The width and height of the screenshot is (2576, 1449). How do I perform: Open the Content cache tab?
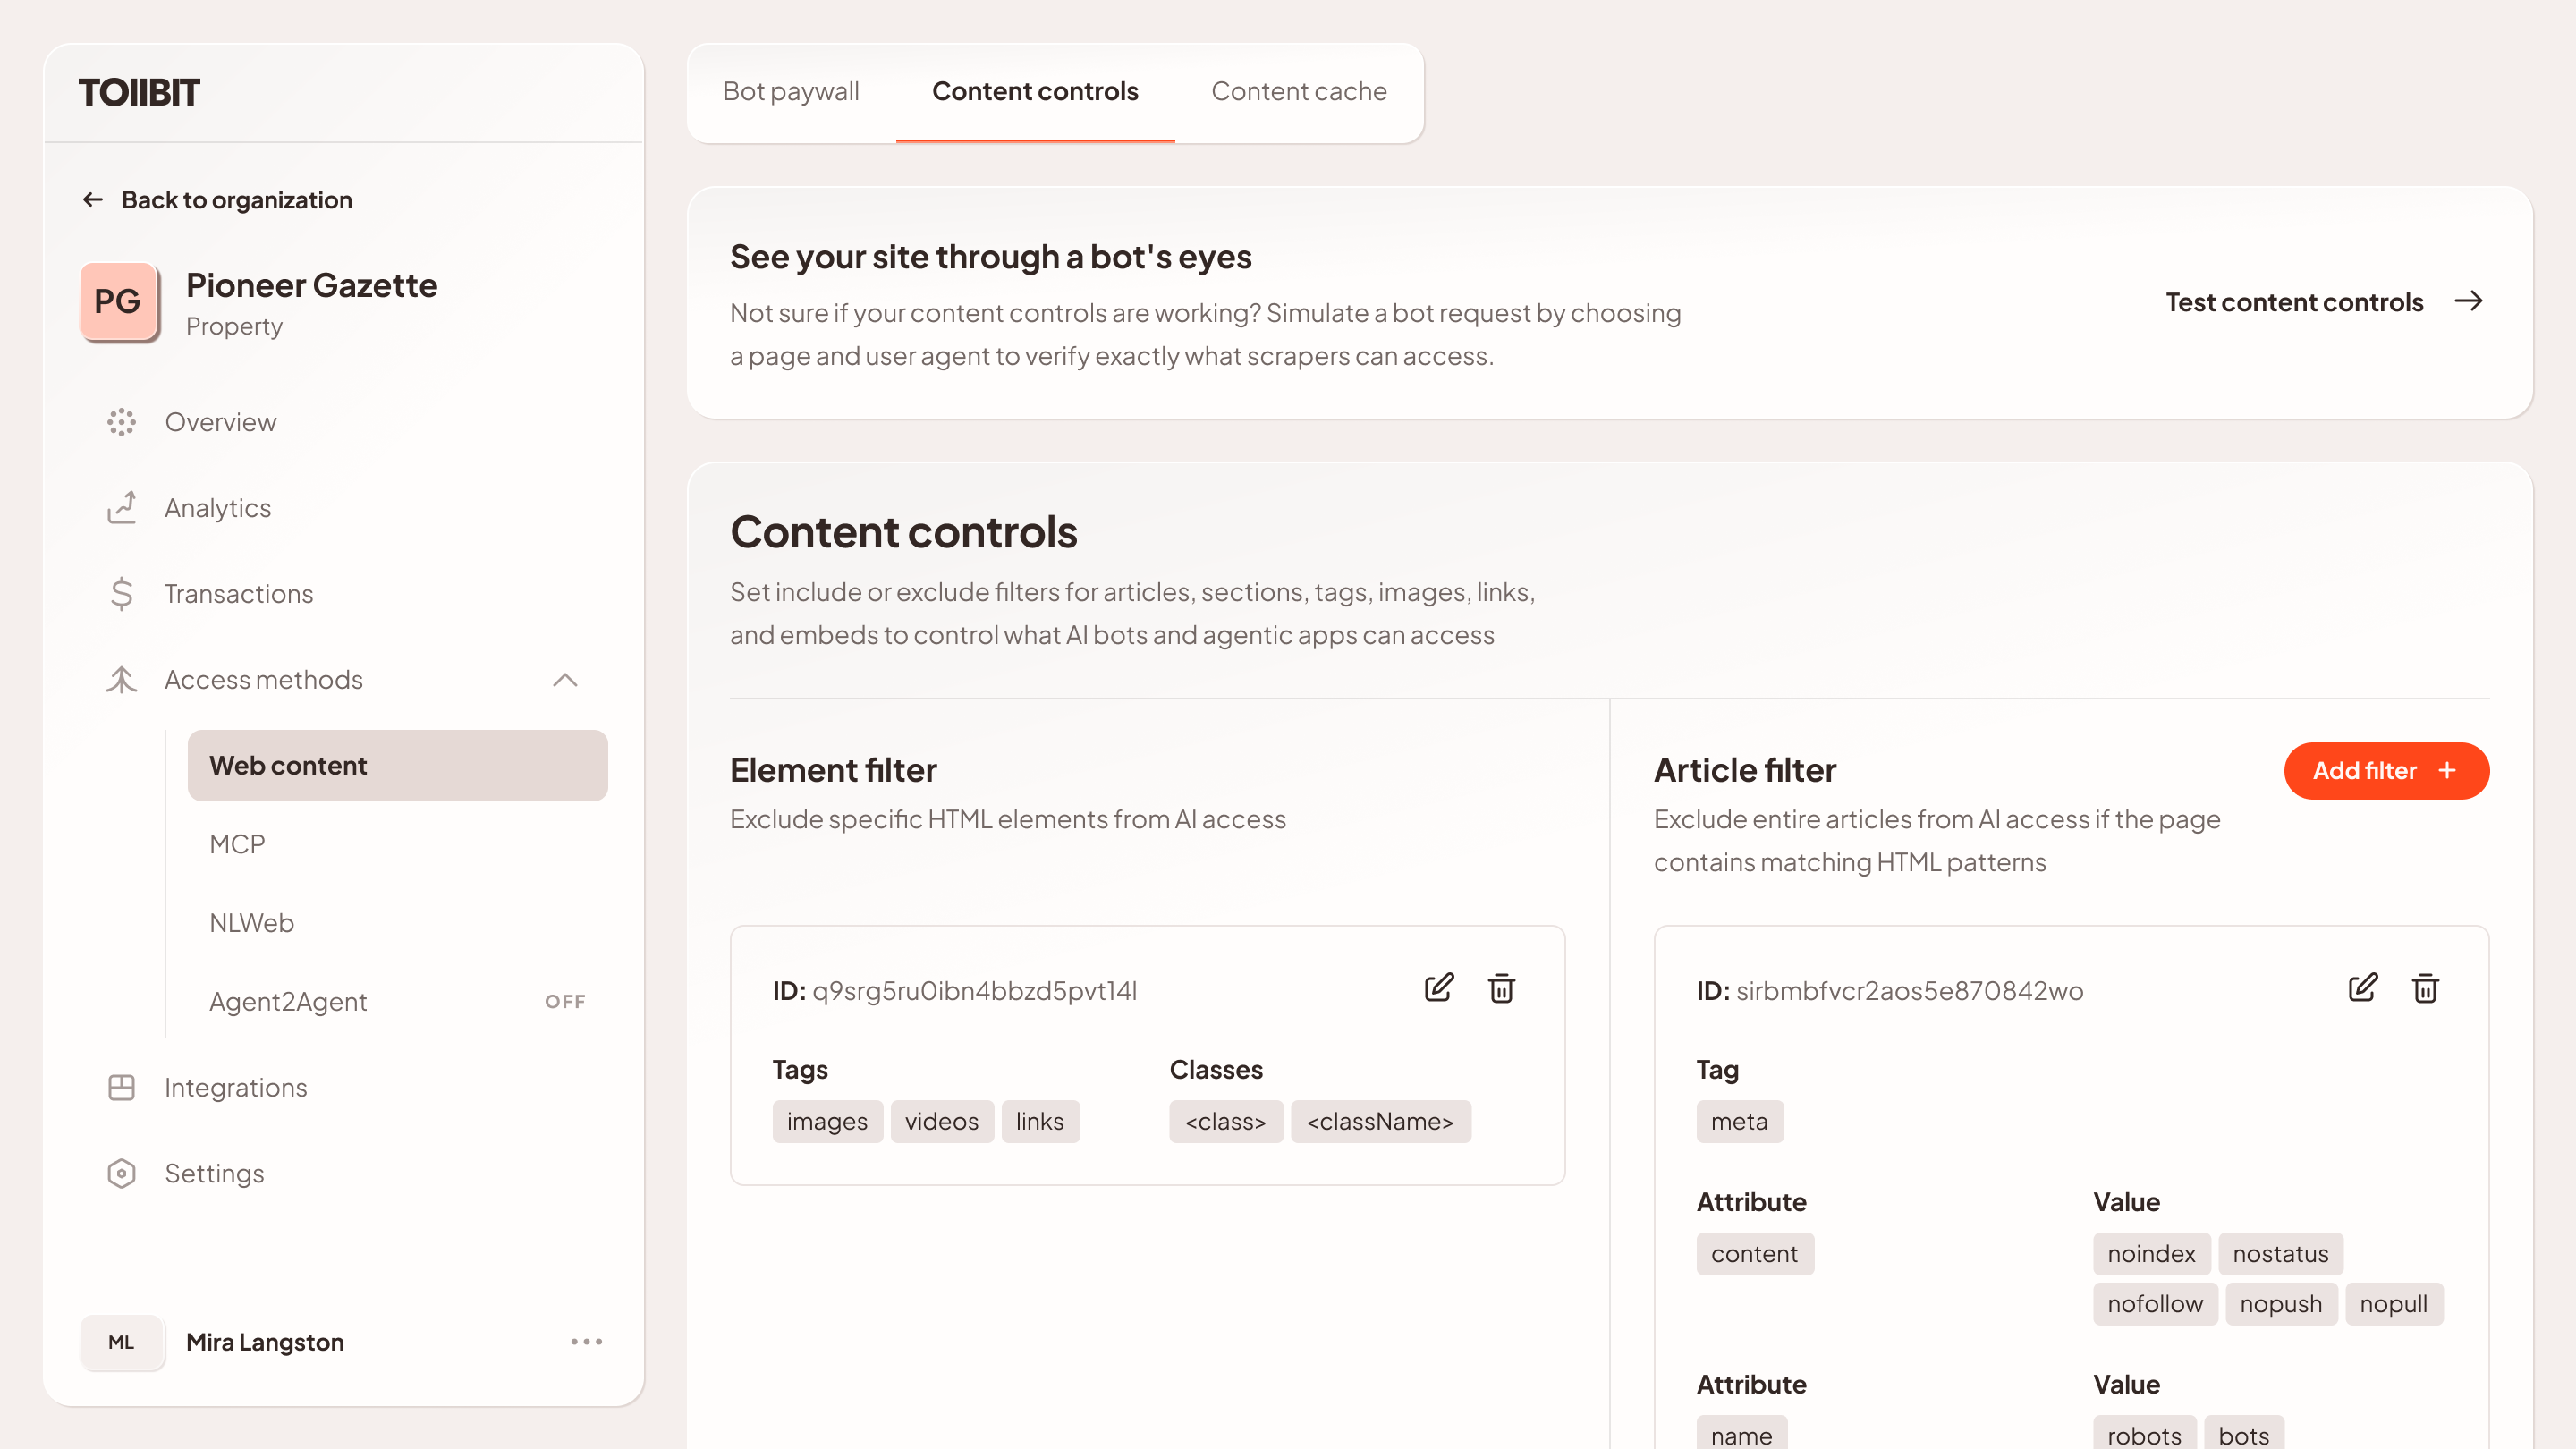pos(1298,91)
